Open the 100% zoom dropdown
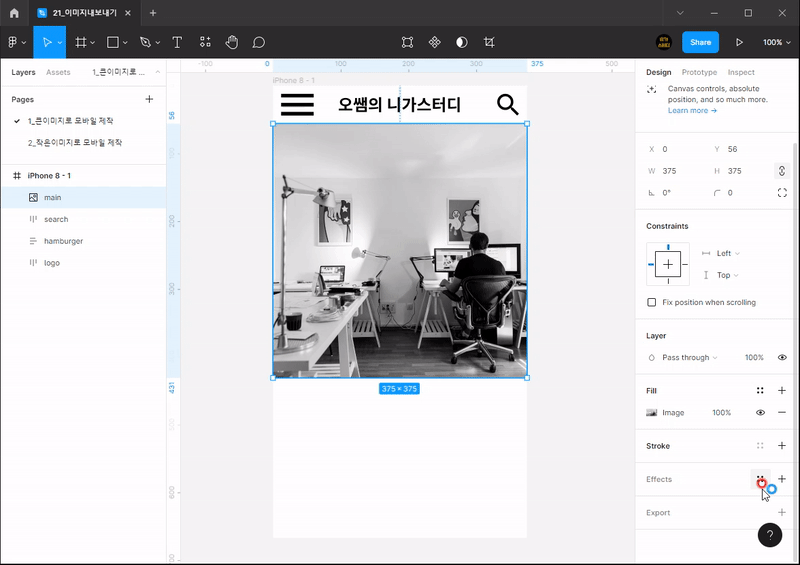Image resolution: width=800 pixels, height=565 pixels. pos(777,42)
